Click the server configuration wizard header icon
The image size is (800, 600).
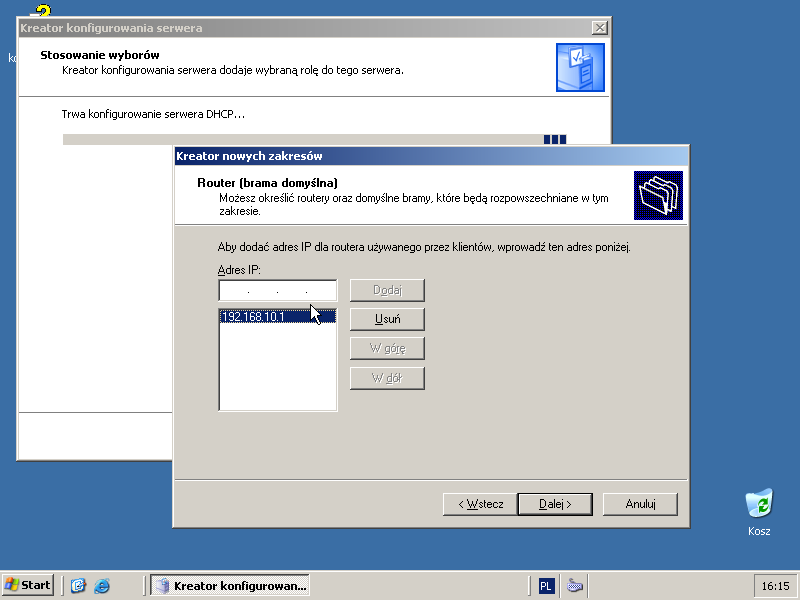coord(580,67)
